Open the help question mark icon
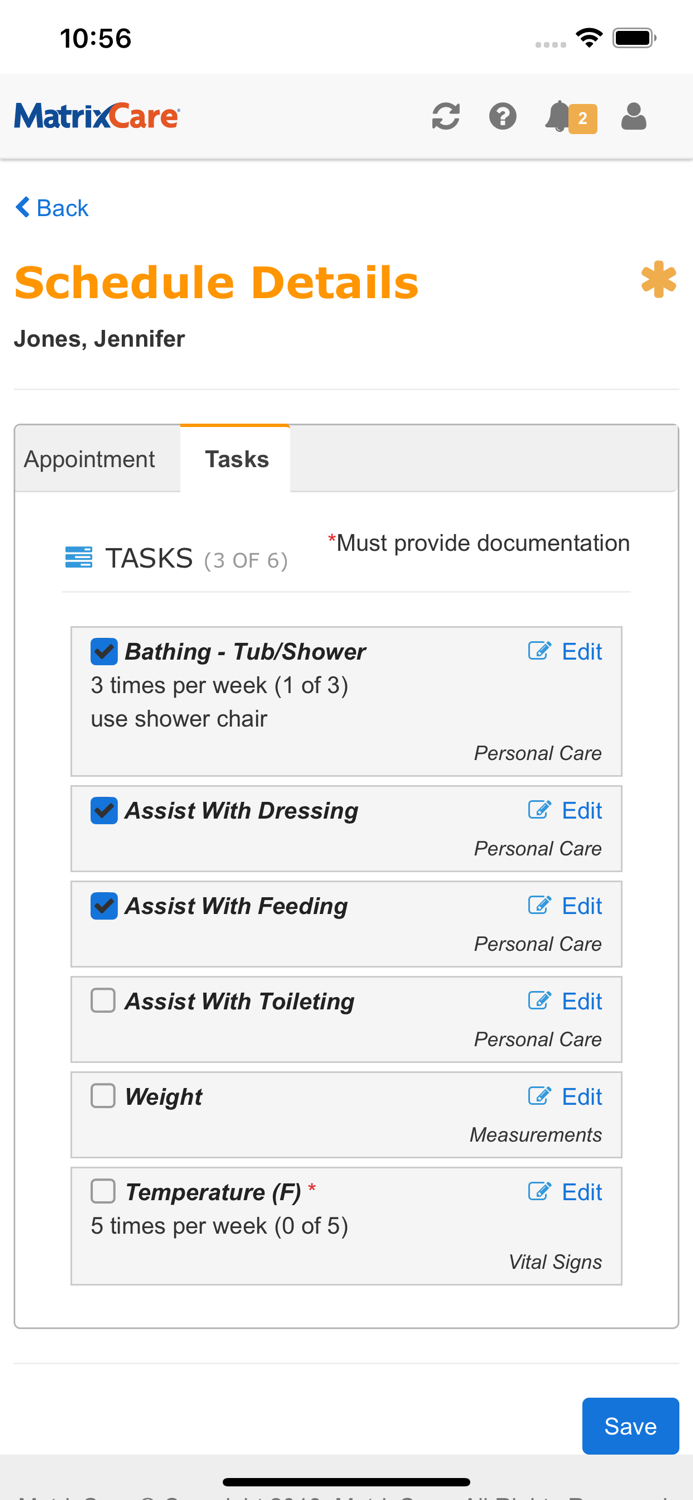 point(503,116)
